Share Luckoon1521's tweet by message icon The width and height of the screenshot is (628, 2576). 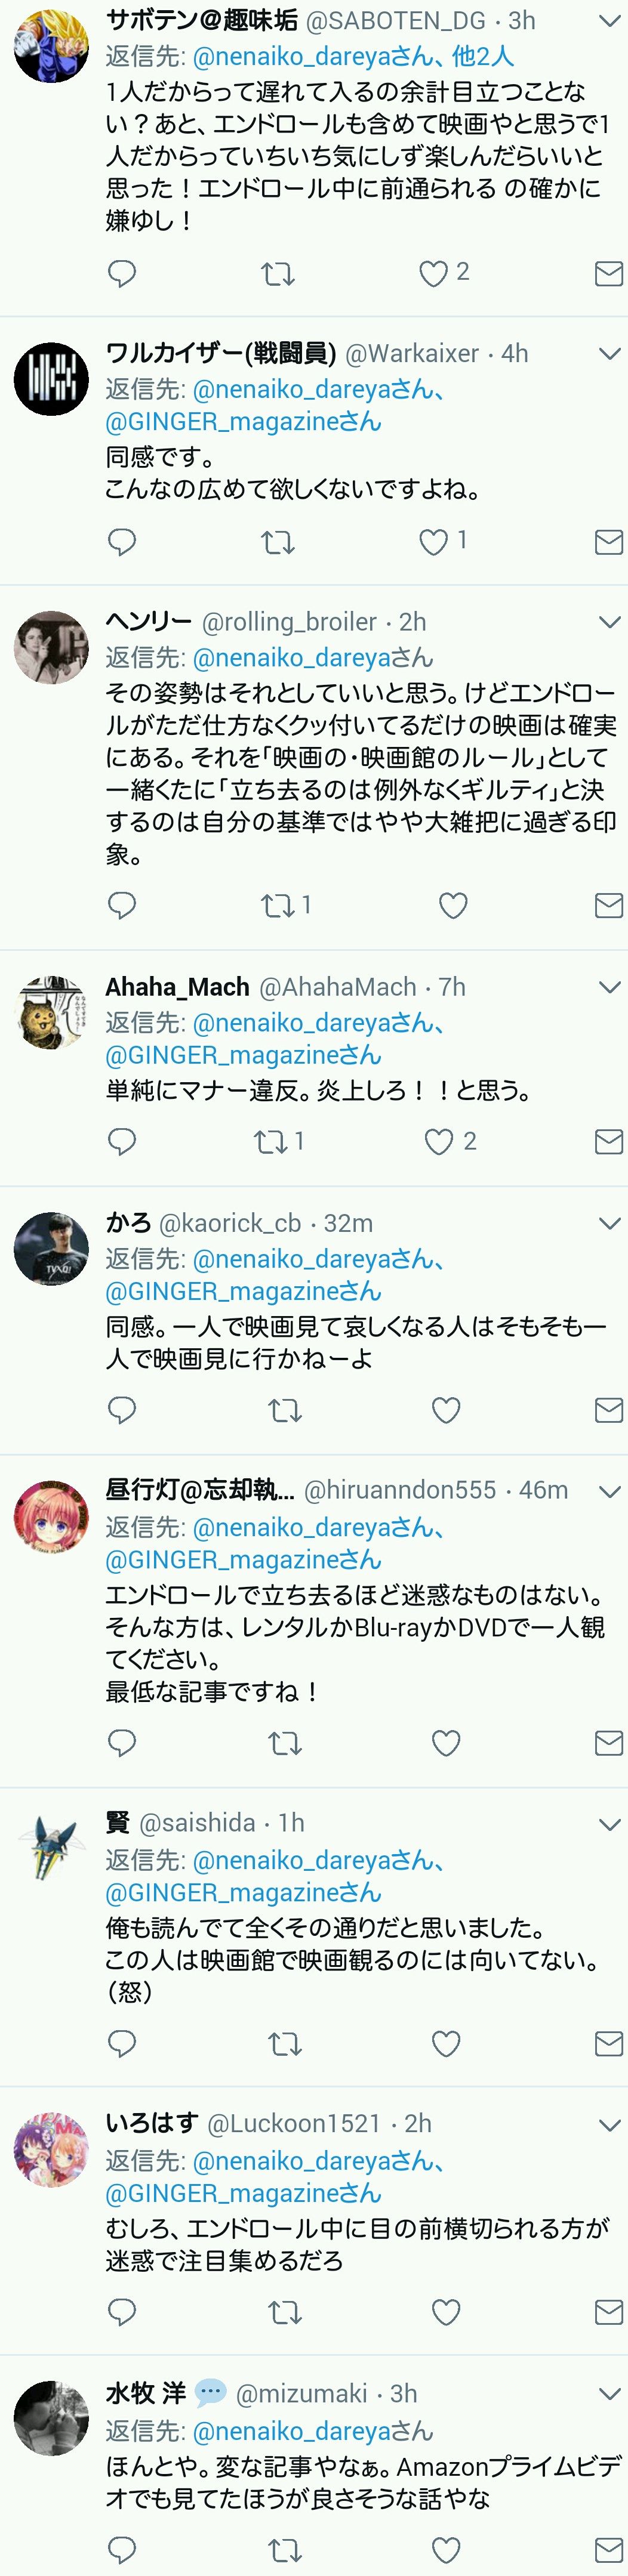[609, 2311]
